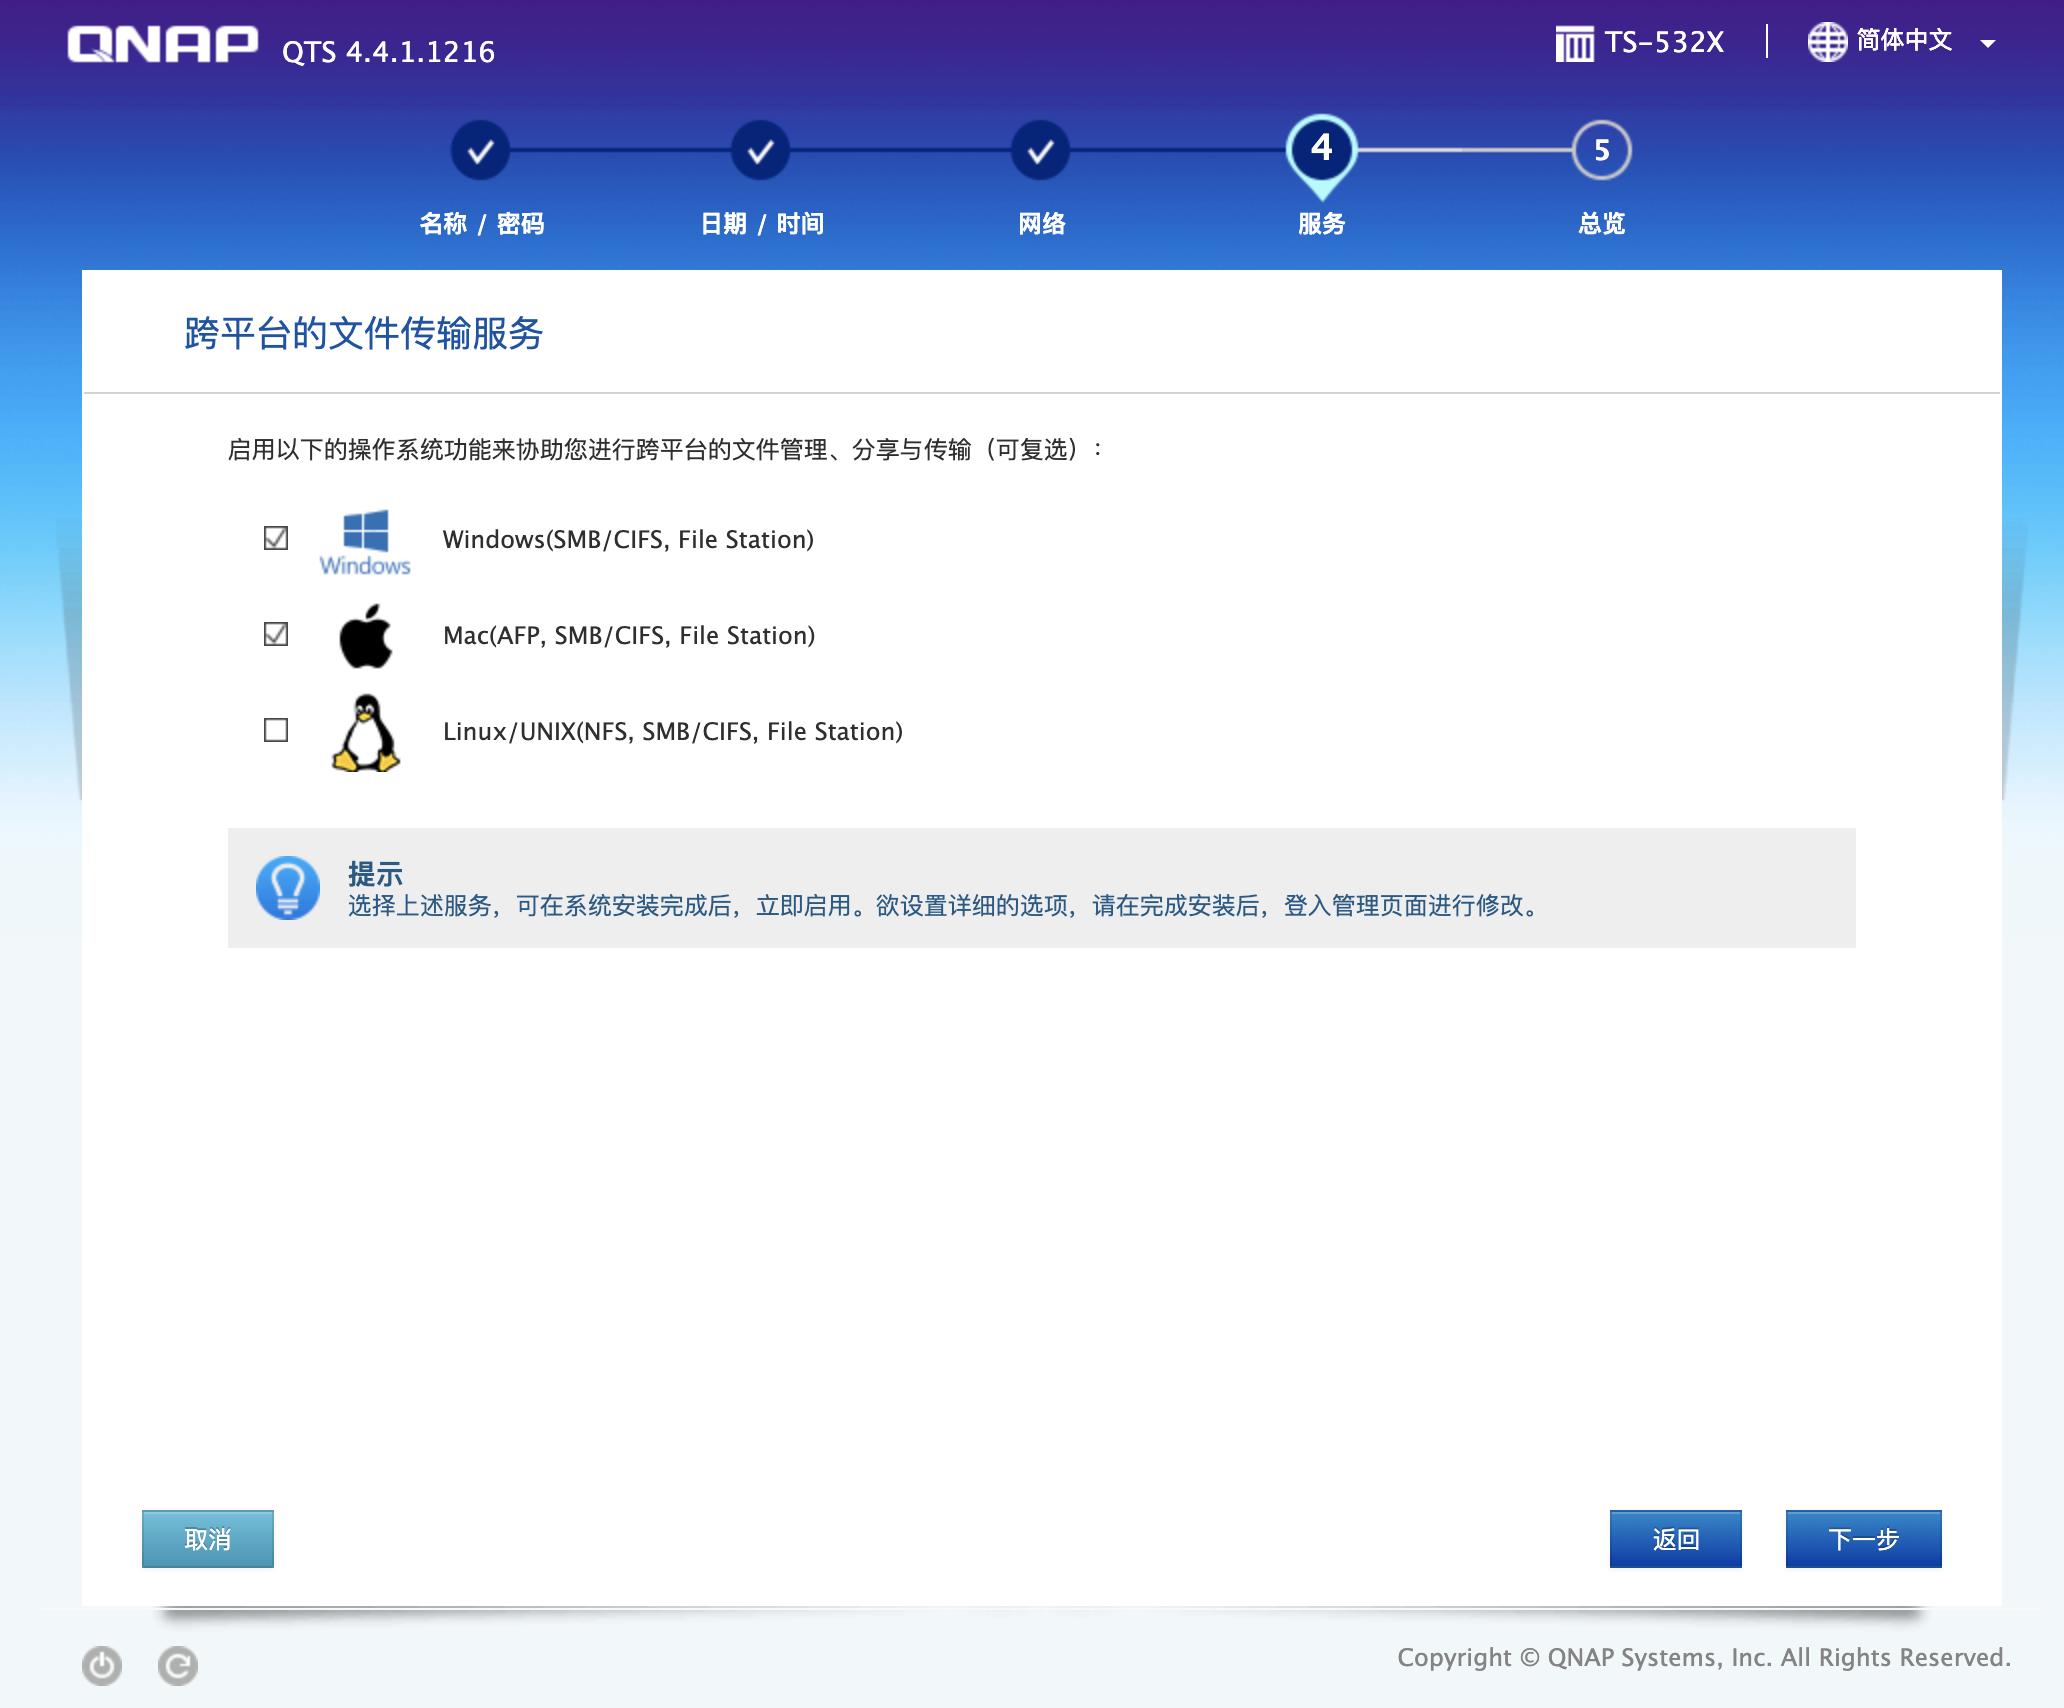2064x1708 pixels.
Task: Go to the 网络 step
Action: coord(1041,152)
